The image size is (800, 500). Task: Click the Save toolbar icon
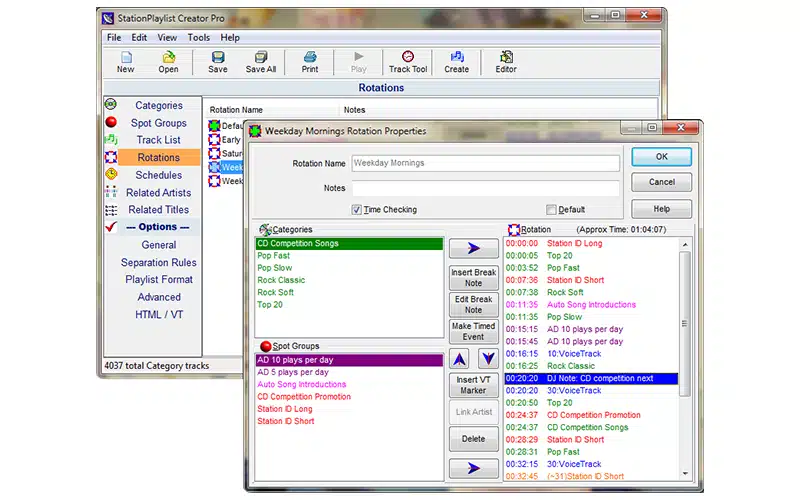click(x=218, y=62)
